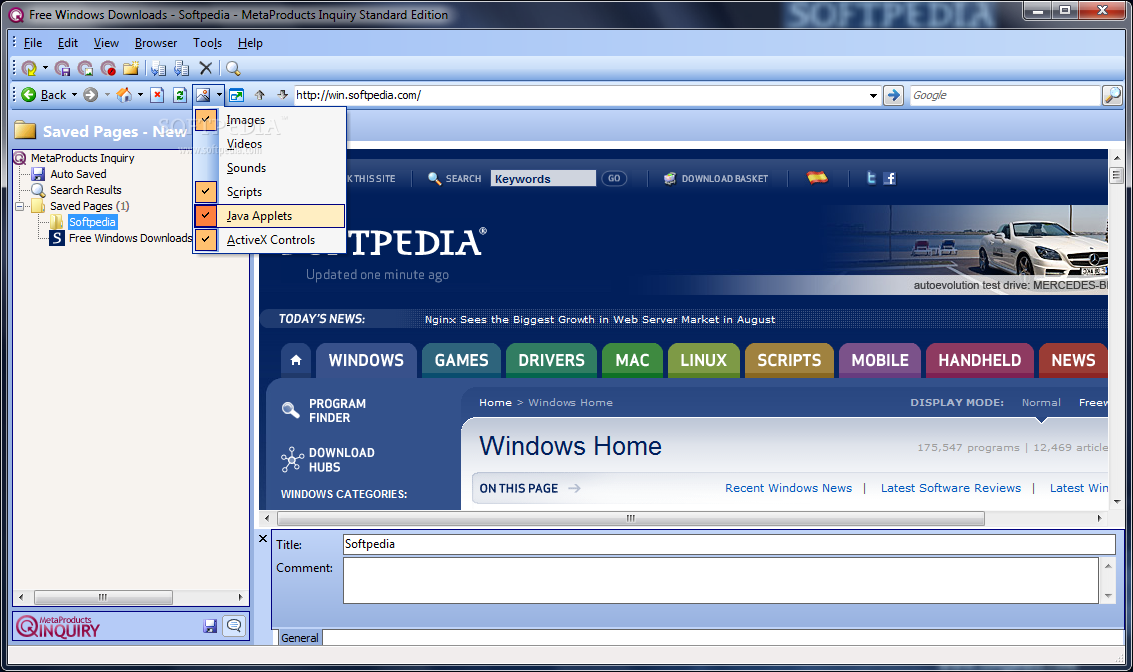The height and width of the screenshot is (672, 1133).
Task: Open the File menu
Action: coord(33,43)
